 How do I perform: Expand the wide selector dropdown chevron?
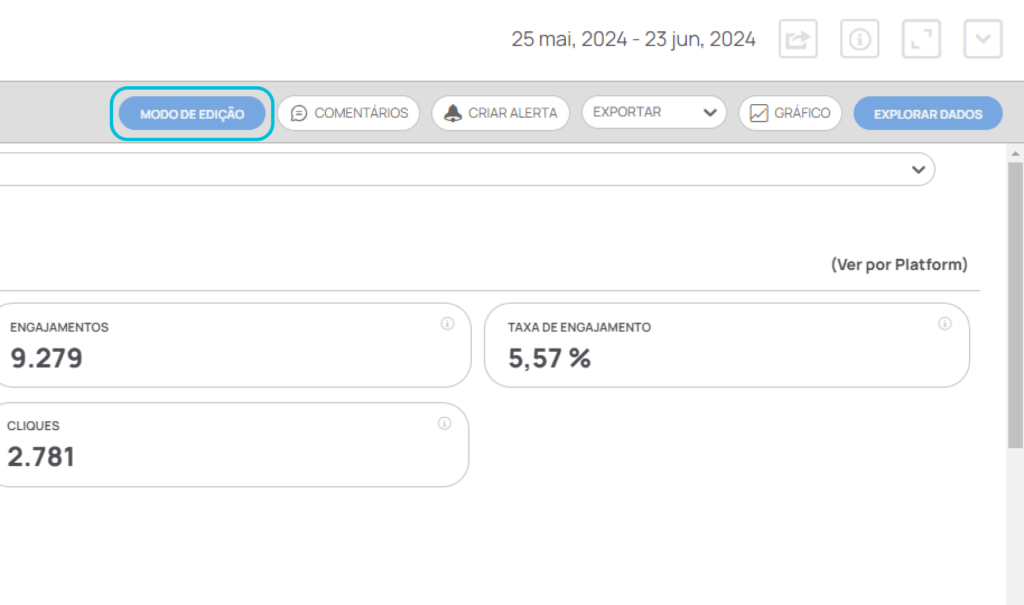918,170
